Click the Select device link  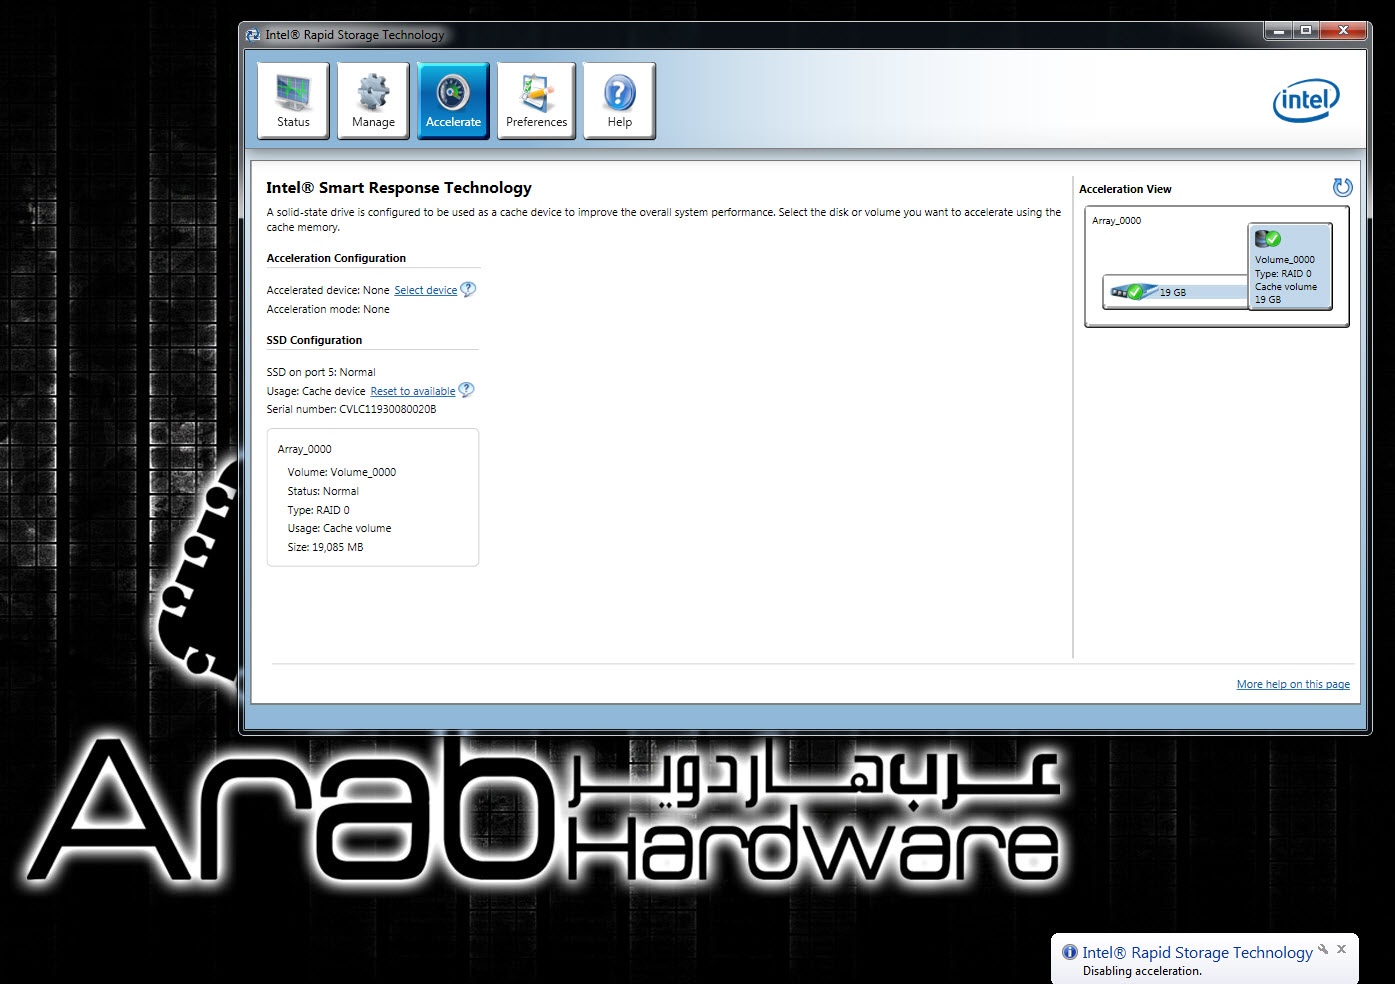pos(425,290)
